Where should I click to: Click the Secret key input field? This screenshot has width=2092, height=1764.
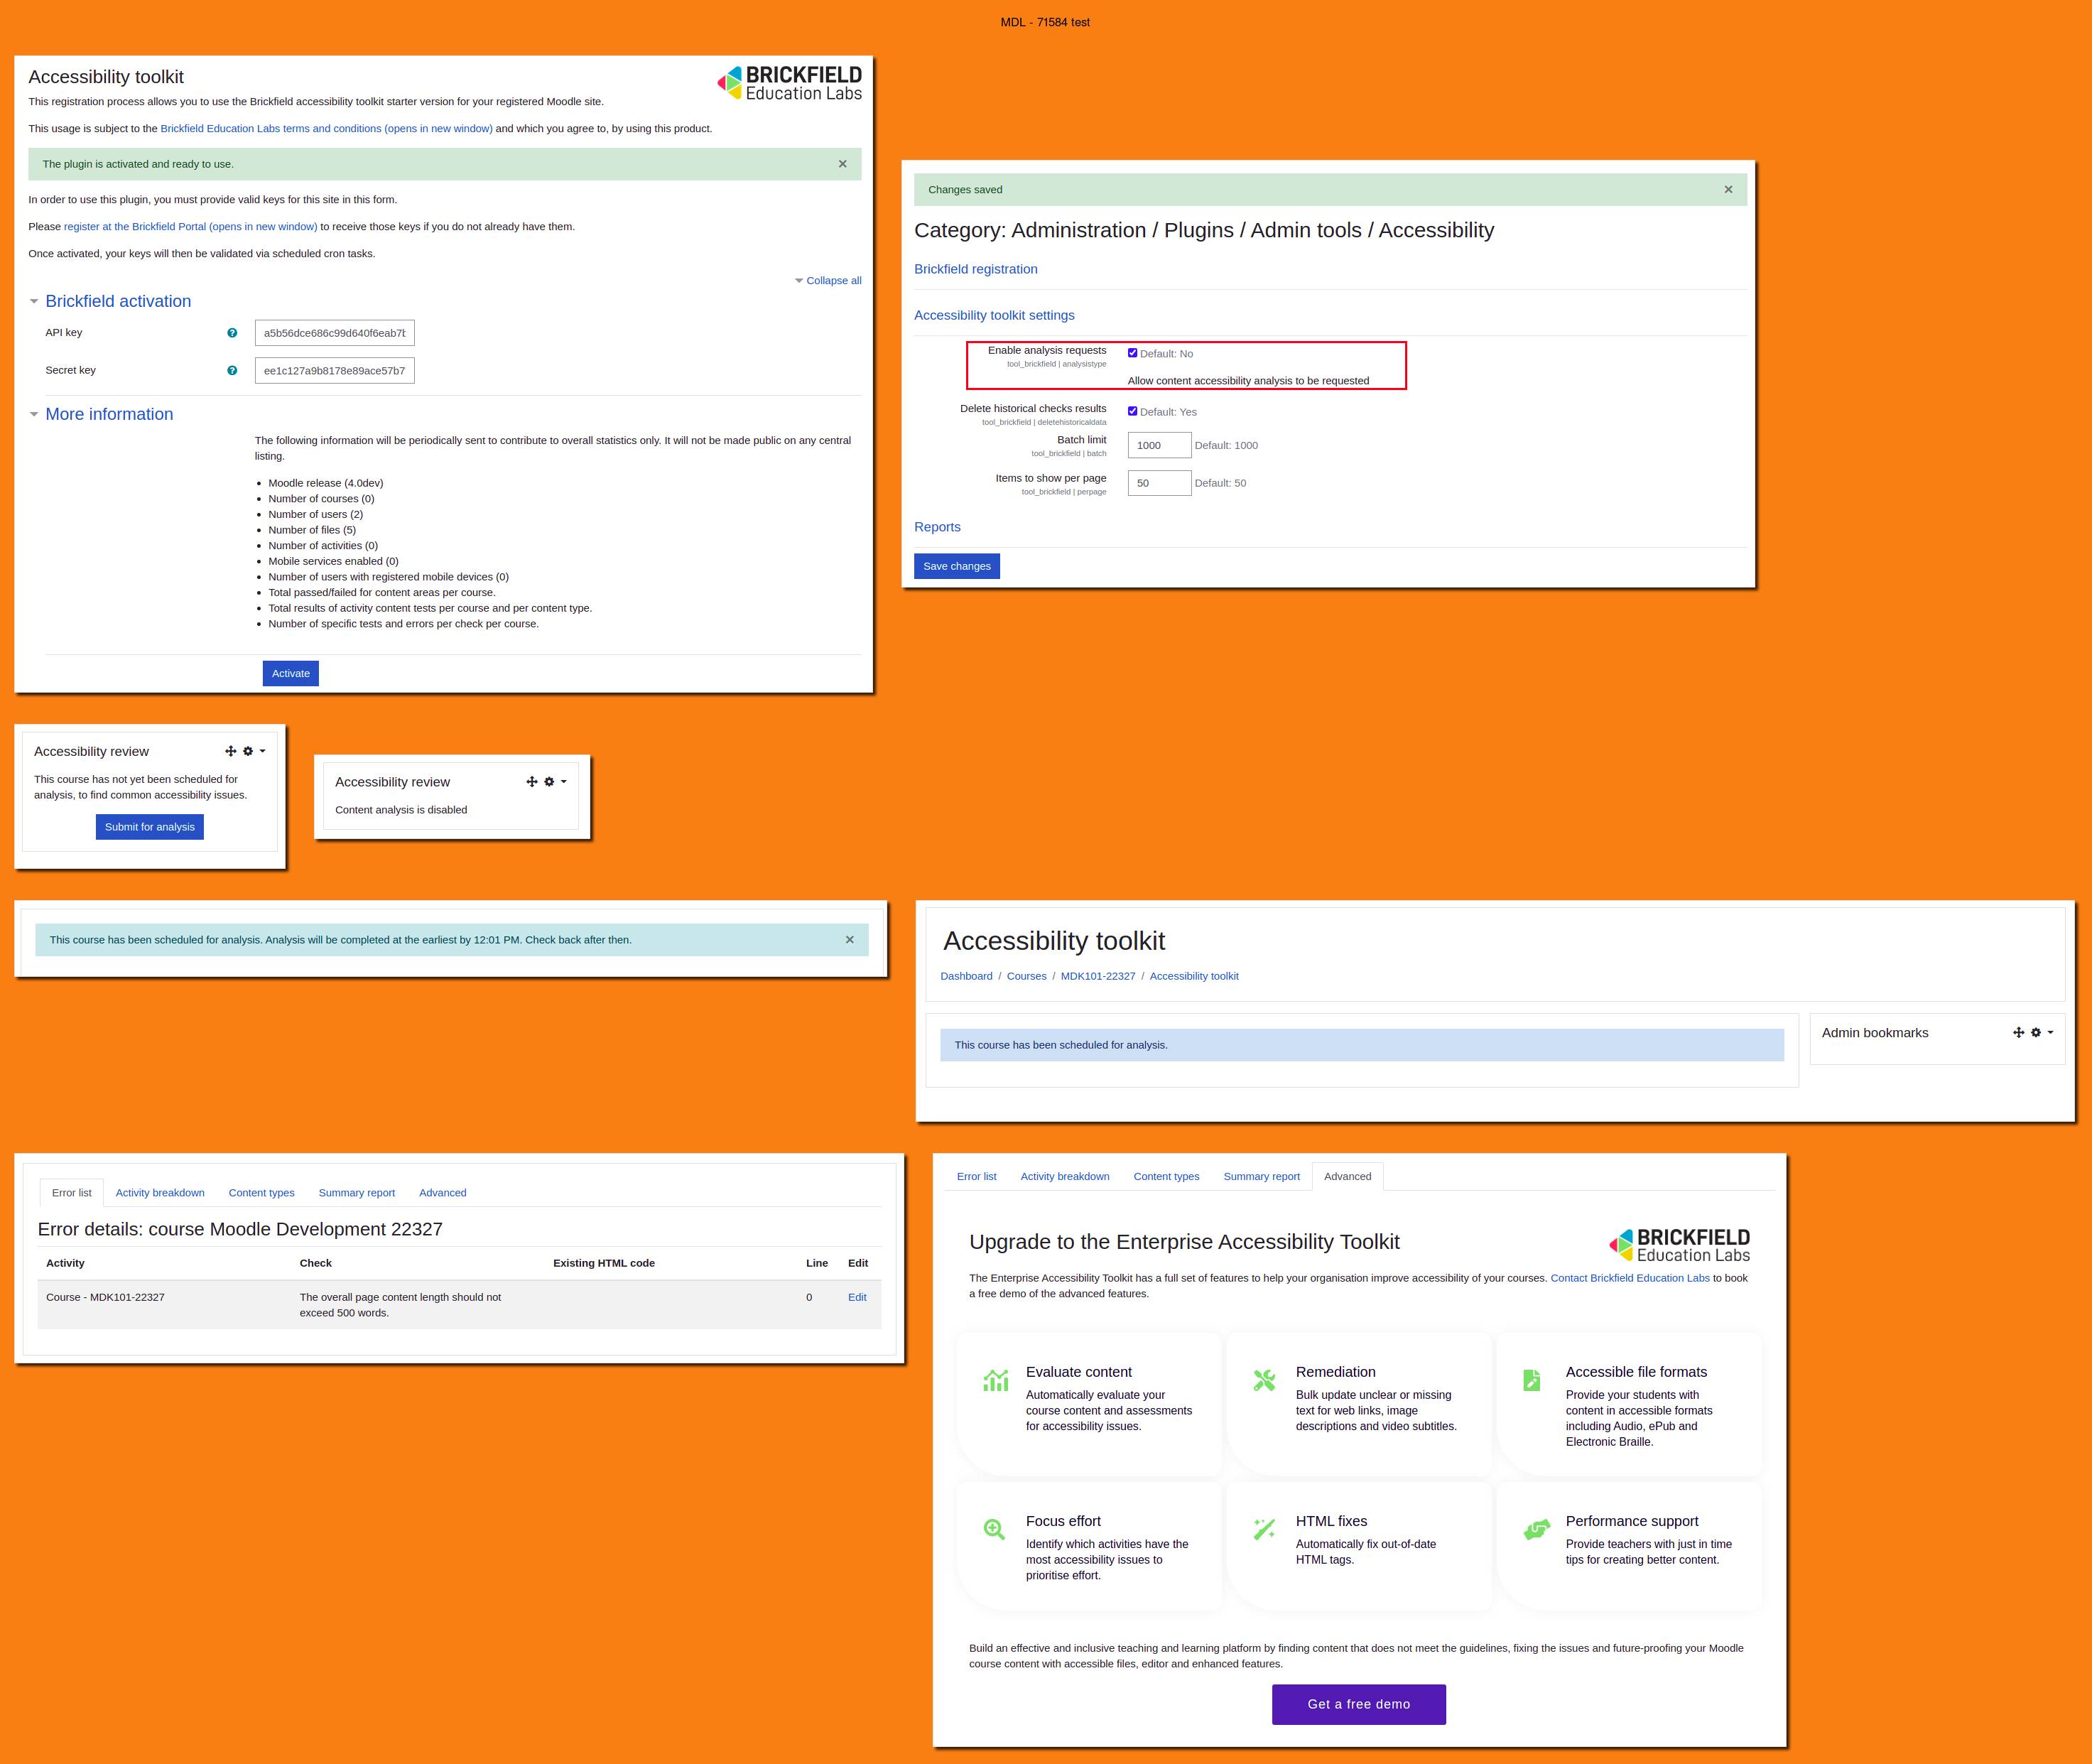coord(335,371)
